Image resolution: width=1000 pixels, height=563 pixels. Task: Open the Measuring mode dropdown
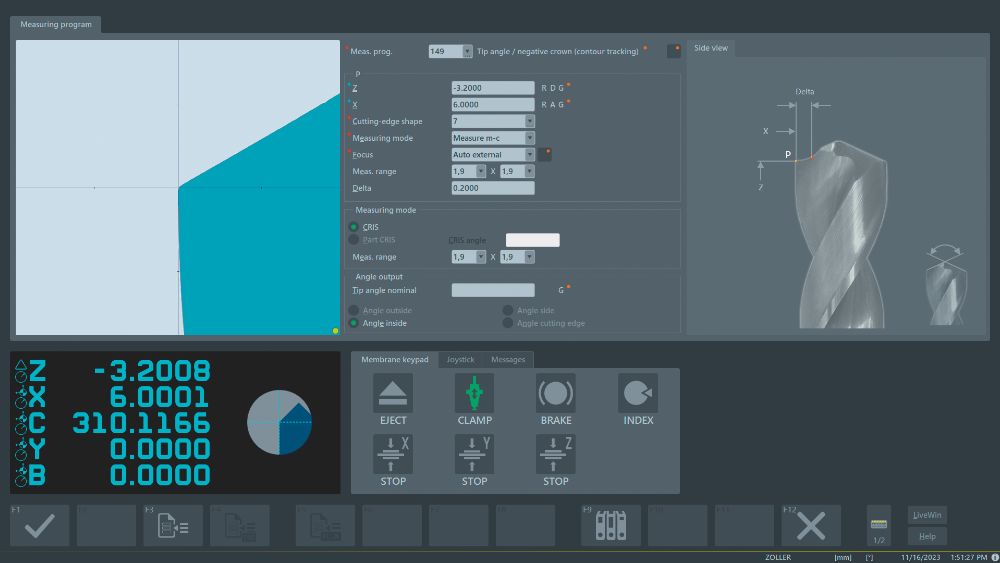pyautogui.click(x=529, y=138)
